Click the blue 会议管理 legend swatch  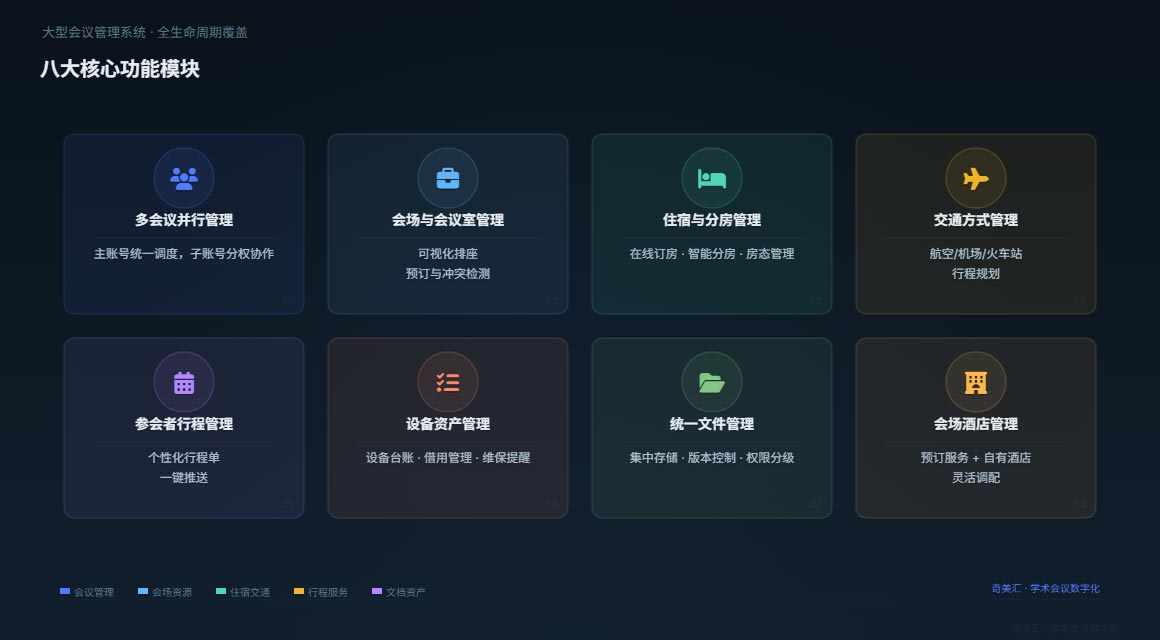65,591
